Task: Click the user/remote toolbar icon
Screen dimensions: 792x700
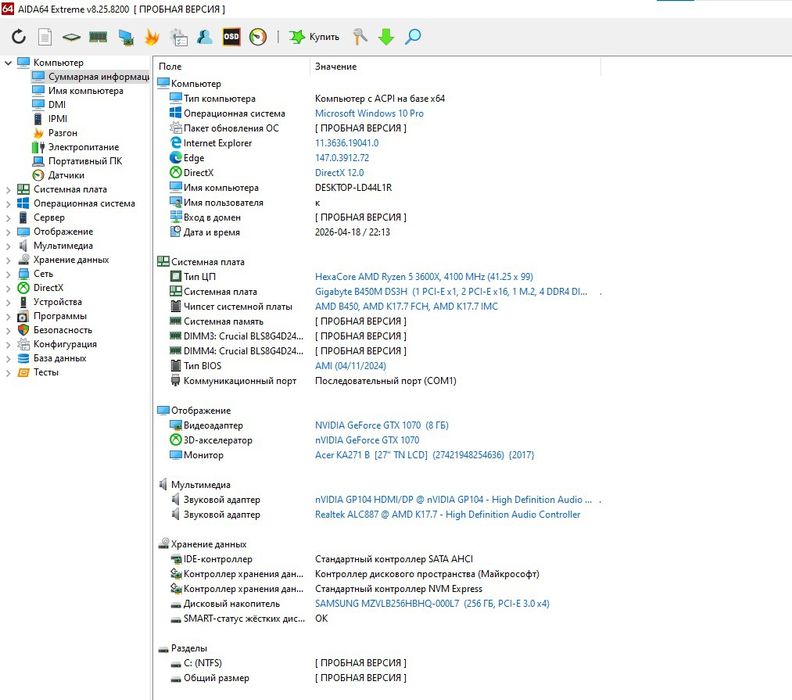Action: click(205, 36)
